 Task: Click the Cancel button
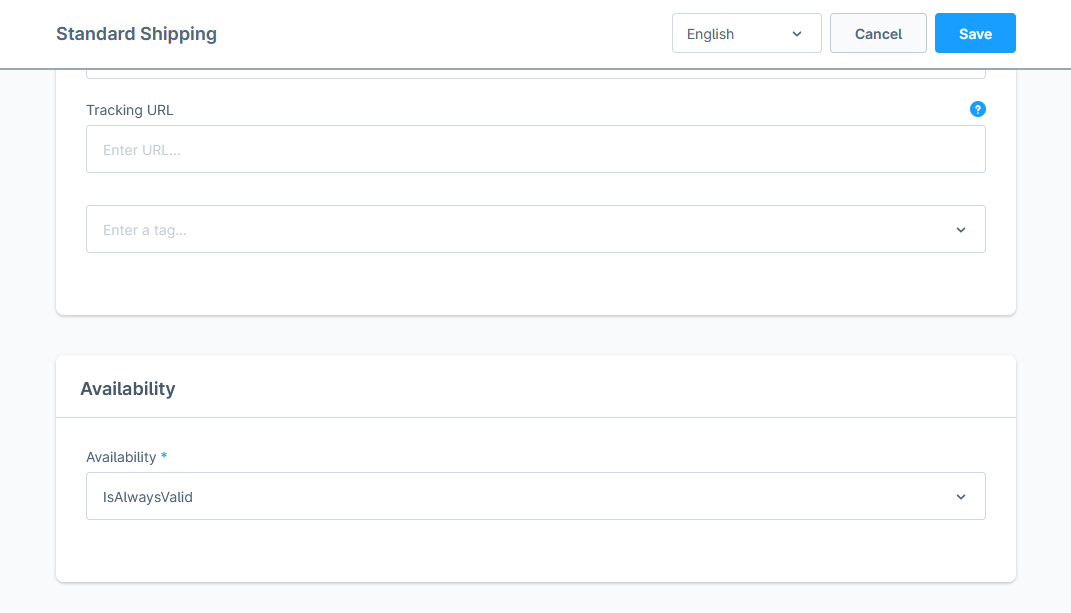(878, 33)
